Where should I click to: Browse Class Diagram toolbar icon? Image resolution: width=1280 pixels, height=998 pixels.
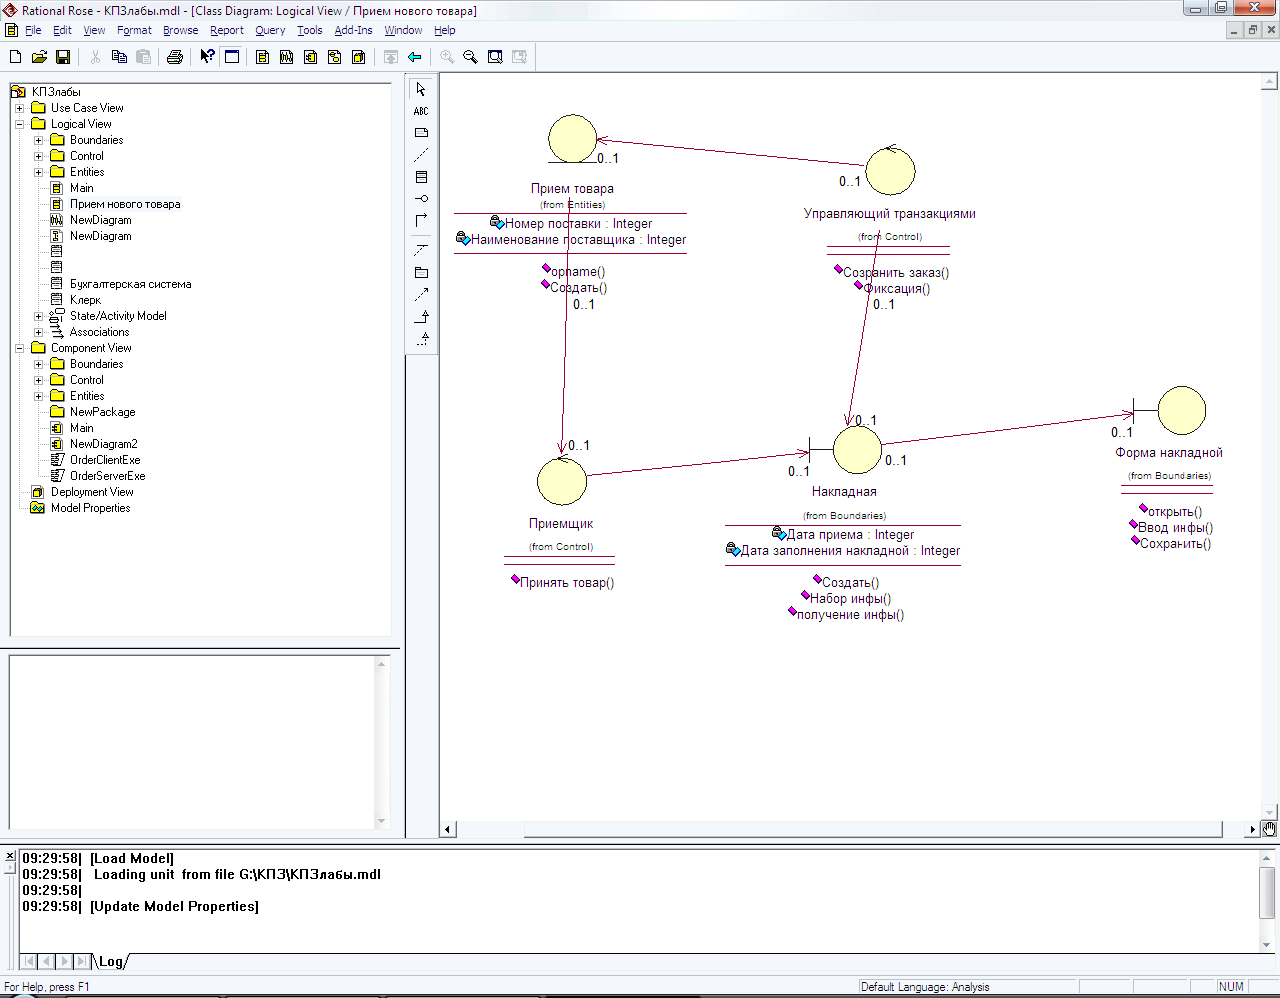(x=262, y=57)
